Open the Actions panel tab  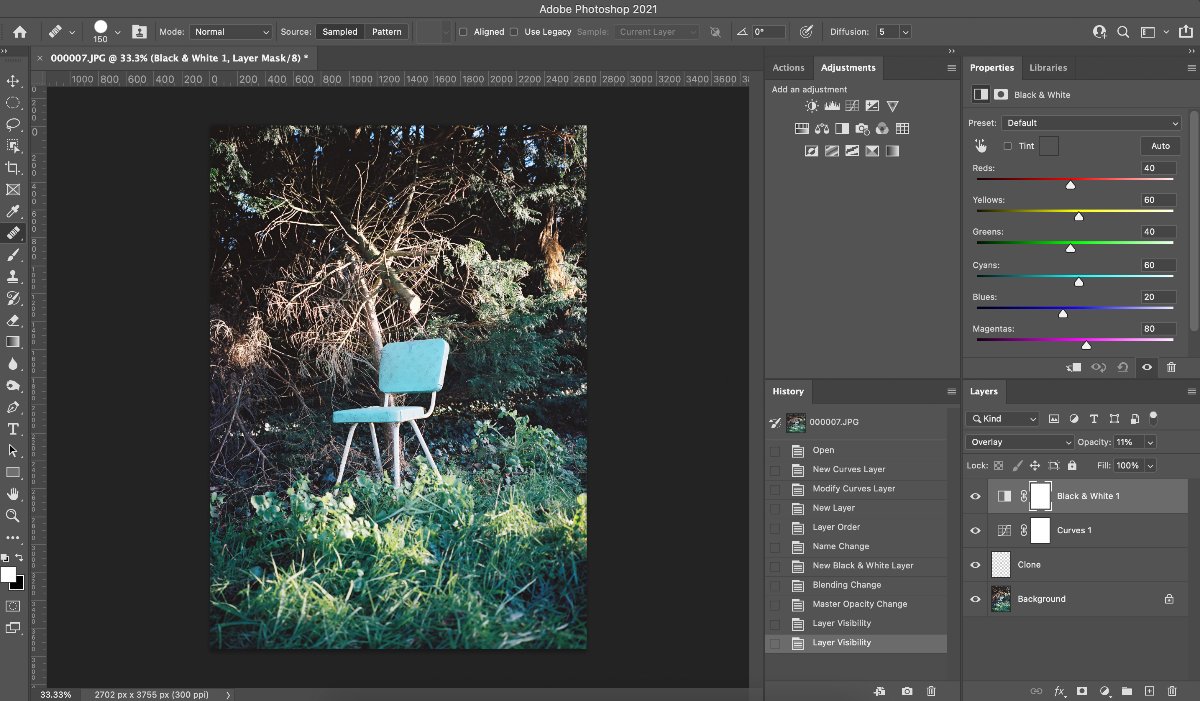(x=789, y=67)
